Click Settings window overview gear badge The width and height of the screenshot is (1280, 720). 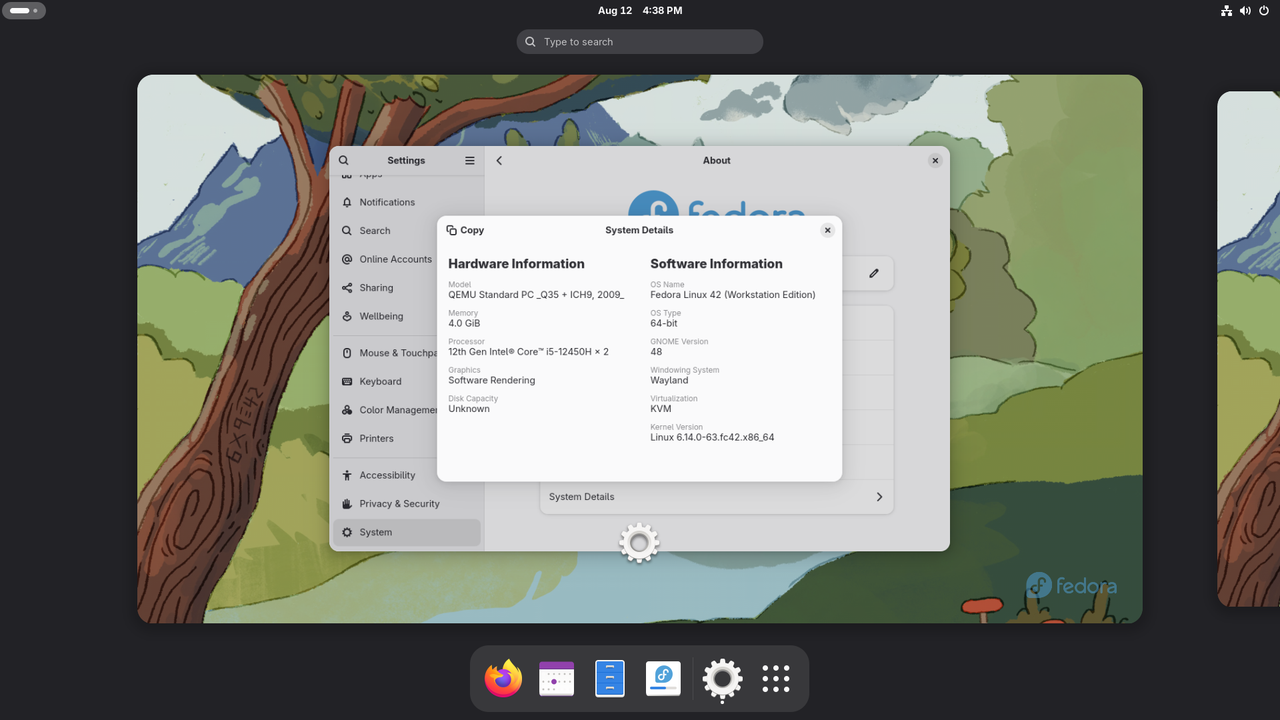click(639, 543)
